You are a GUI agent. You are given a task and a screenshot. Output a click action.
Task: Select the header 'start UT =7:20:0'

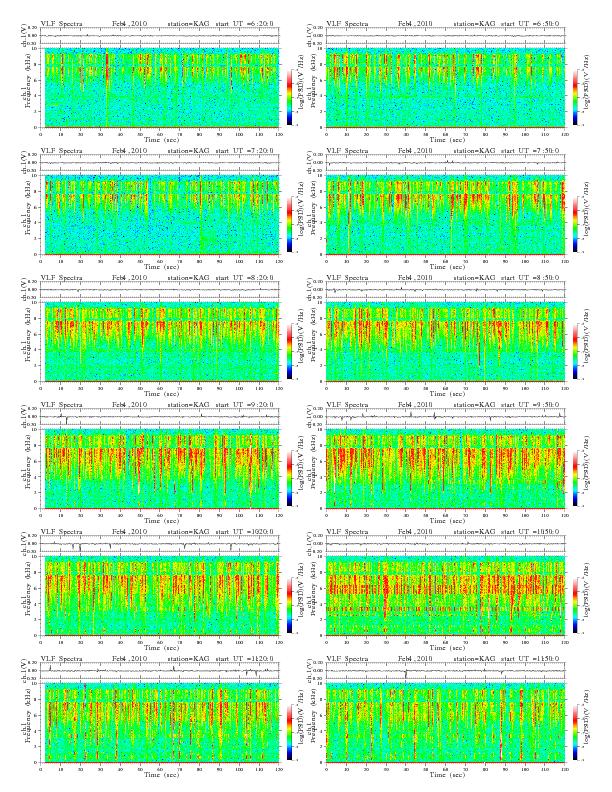pos(245,151)
